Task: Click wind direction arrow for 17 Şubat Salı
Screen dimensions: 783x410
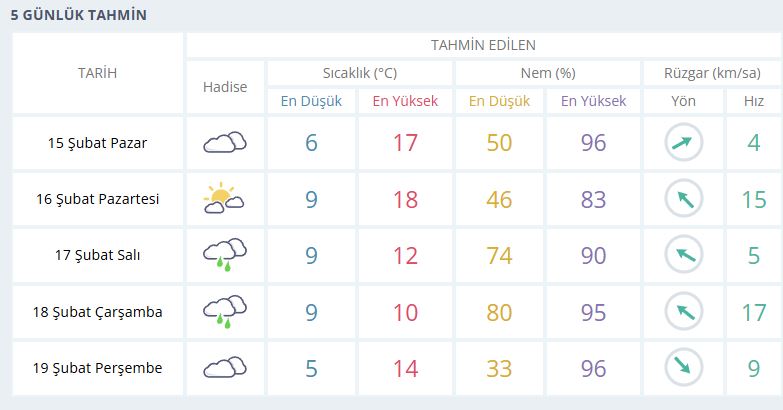Action: click(x=684, y=255)
